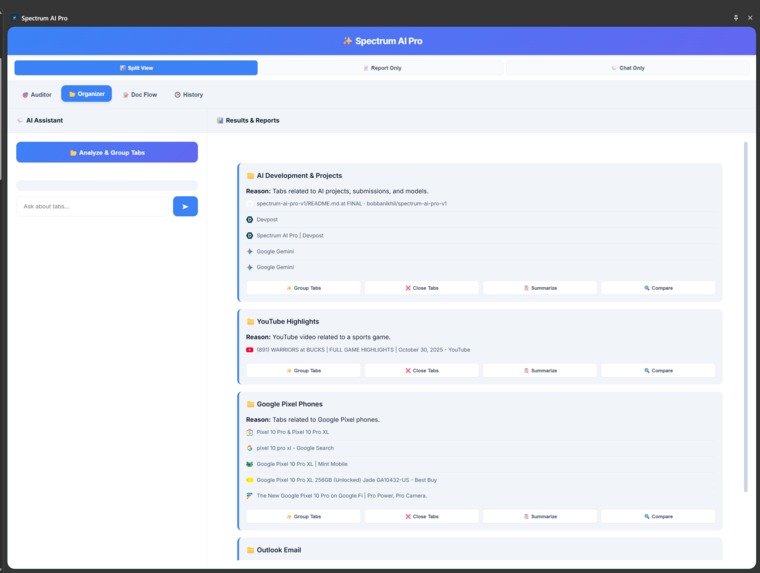Viewport: 760px width, 573px height.
Task: Open the first Google Gemini tab entry
Action: [275, 252]
